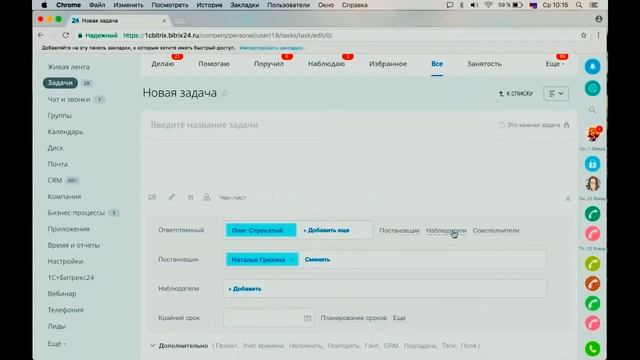
Task: Click the Chrome profile icon
Action: [599, 19]
